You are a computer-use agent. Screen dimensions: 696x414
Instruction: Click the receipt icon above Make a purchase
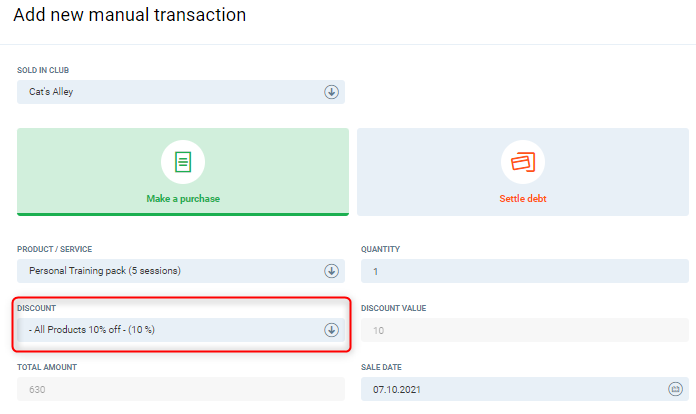pyautogui.click(x=182, y=162)
